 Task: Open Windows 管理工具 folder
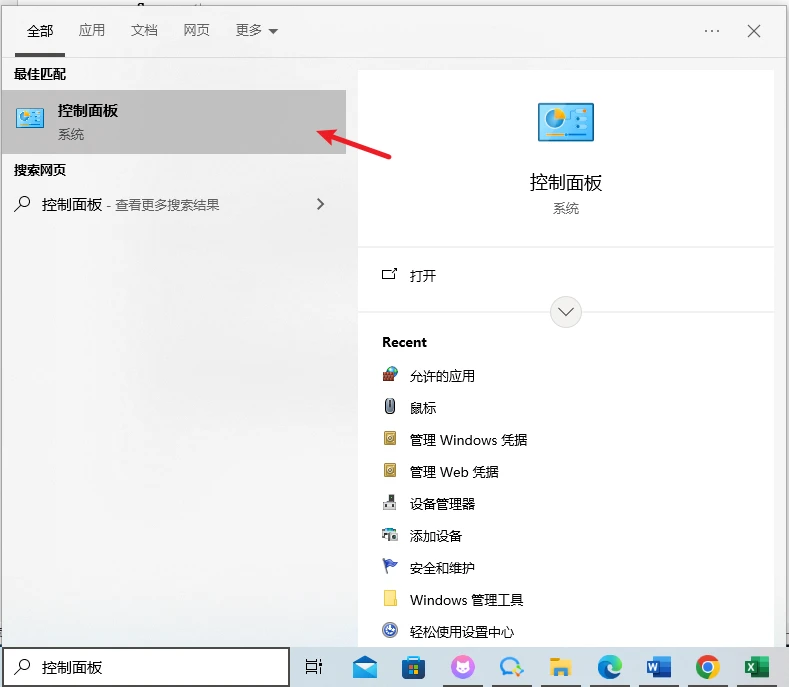466,600
